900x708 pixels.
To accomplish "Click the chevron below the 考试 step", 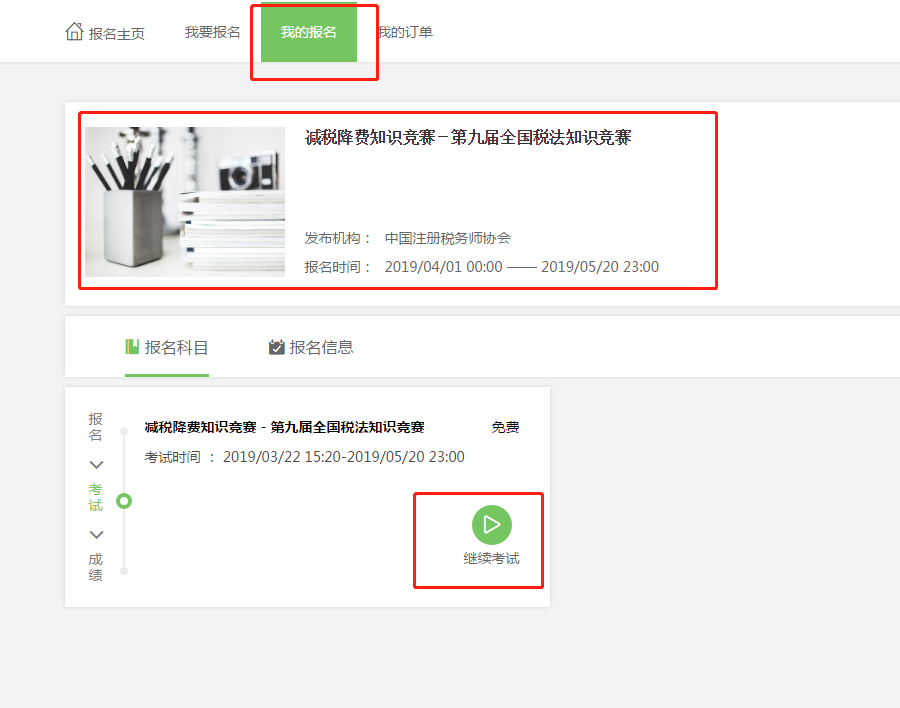I will pyautogui.click(x=96, y=535).
